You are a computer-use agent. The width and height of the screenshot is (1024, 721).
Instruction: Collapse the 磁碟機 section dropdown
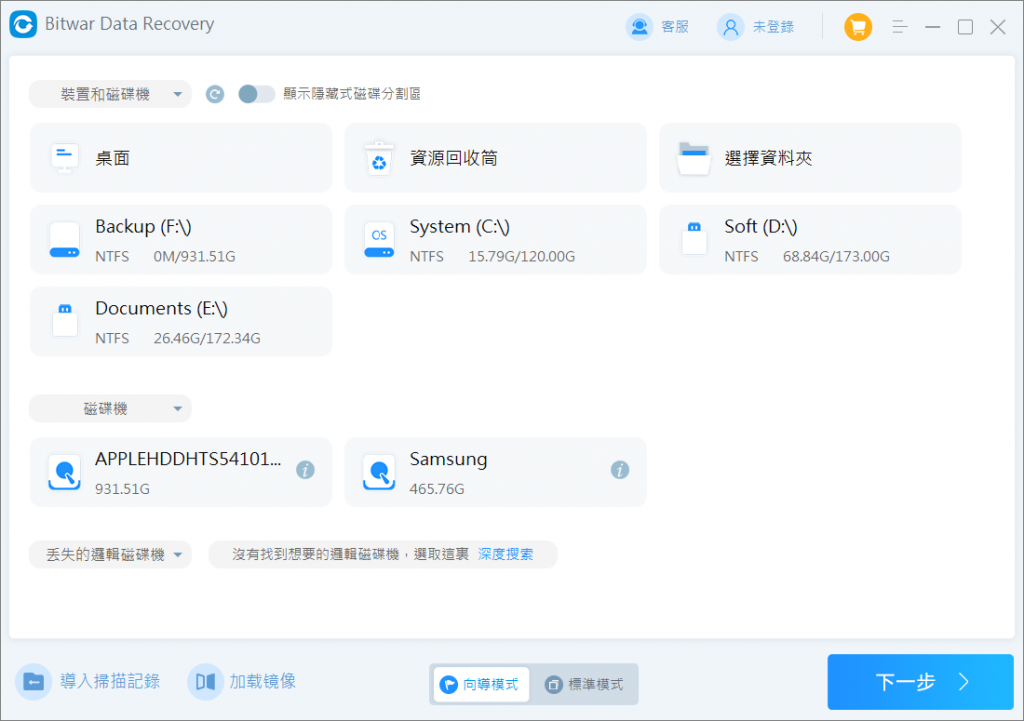pos(110,409)
